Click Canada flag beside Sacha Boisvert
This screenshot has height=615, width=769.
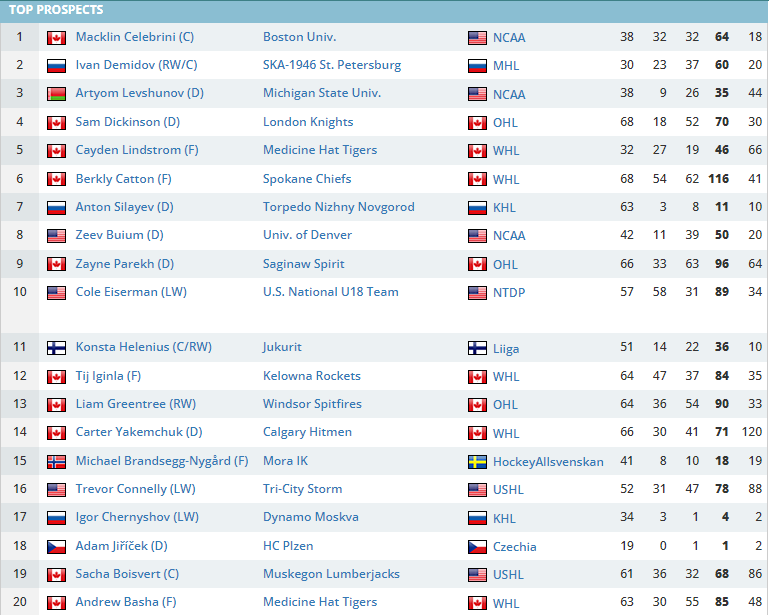[56, 574]
